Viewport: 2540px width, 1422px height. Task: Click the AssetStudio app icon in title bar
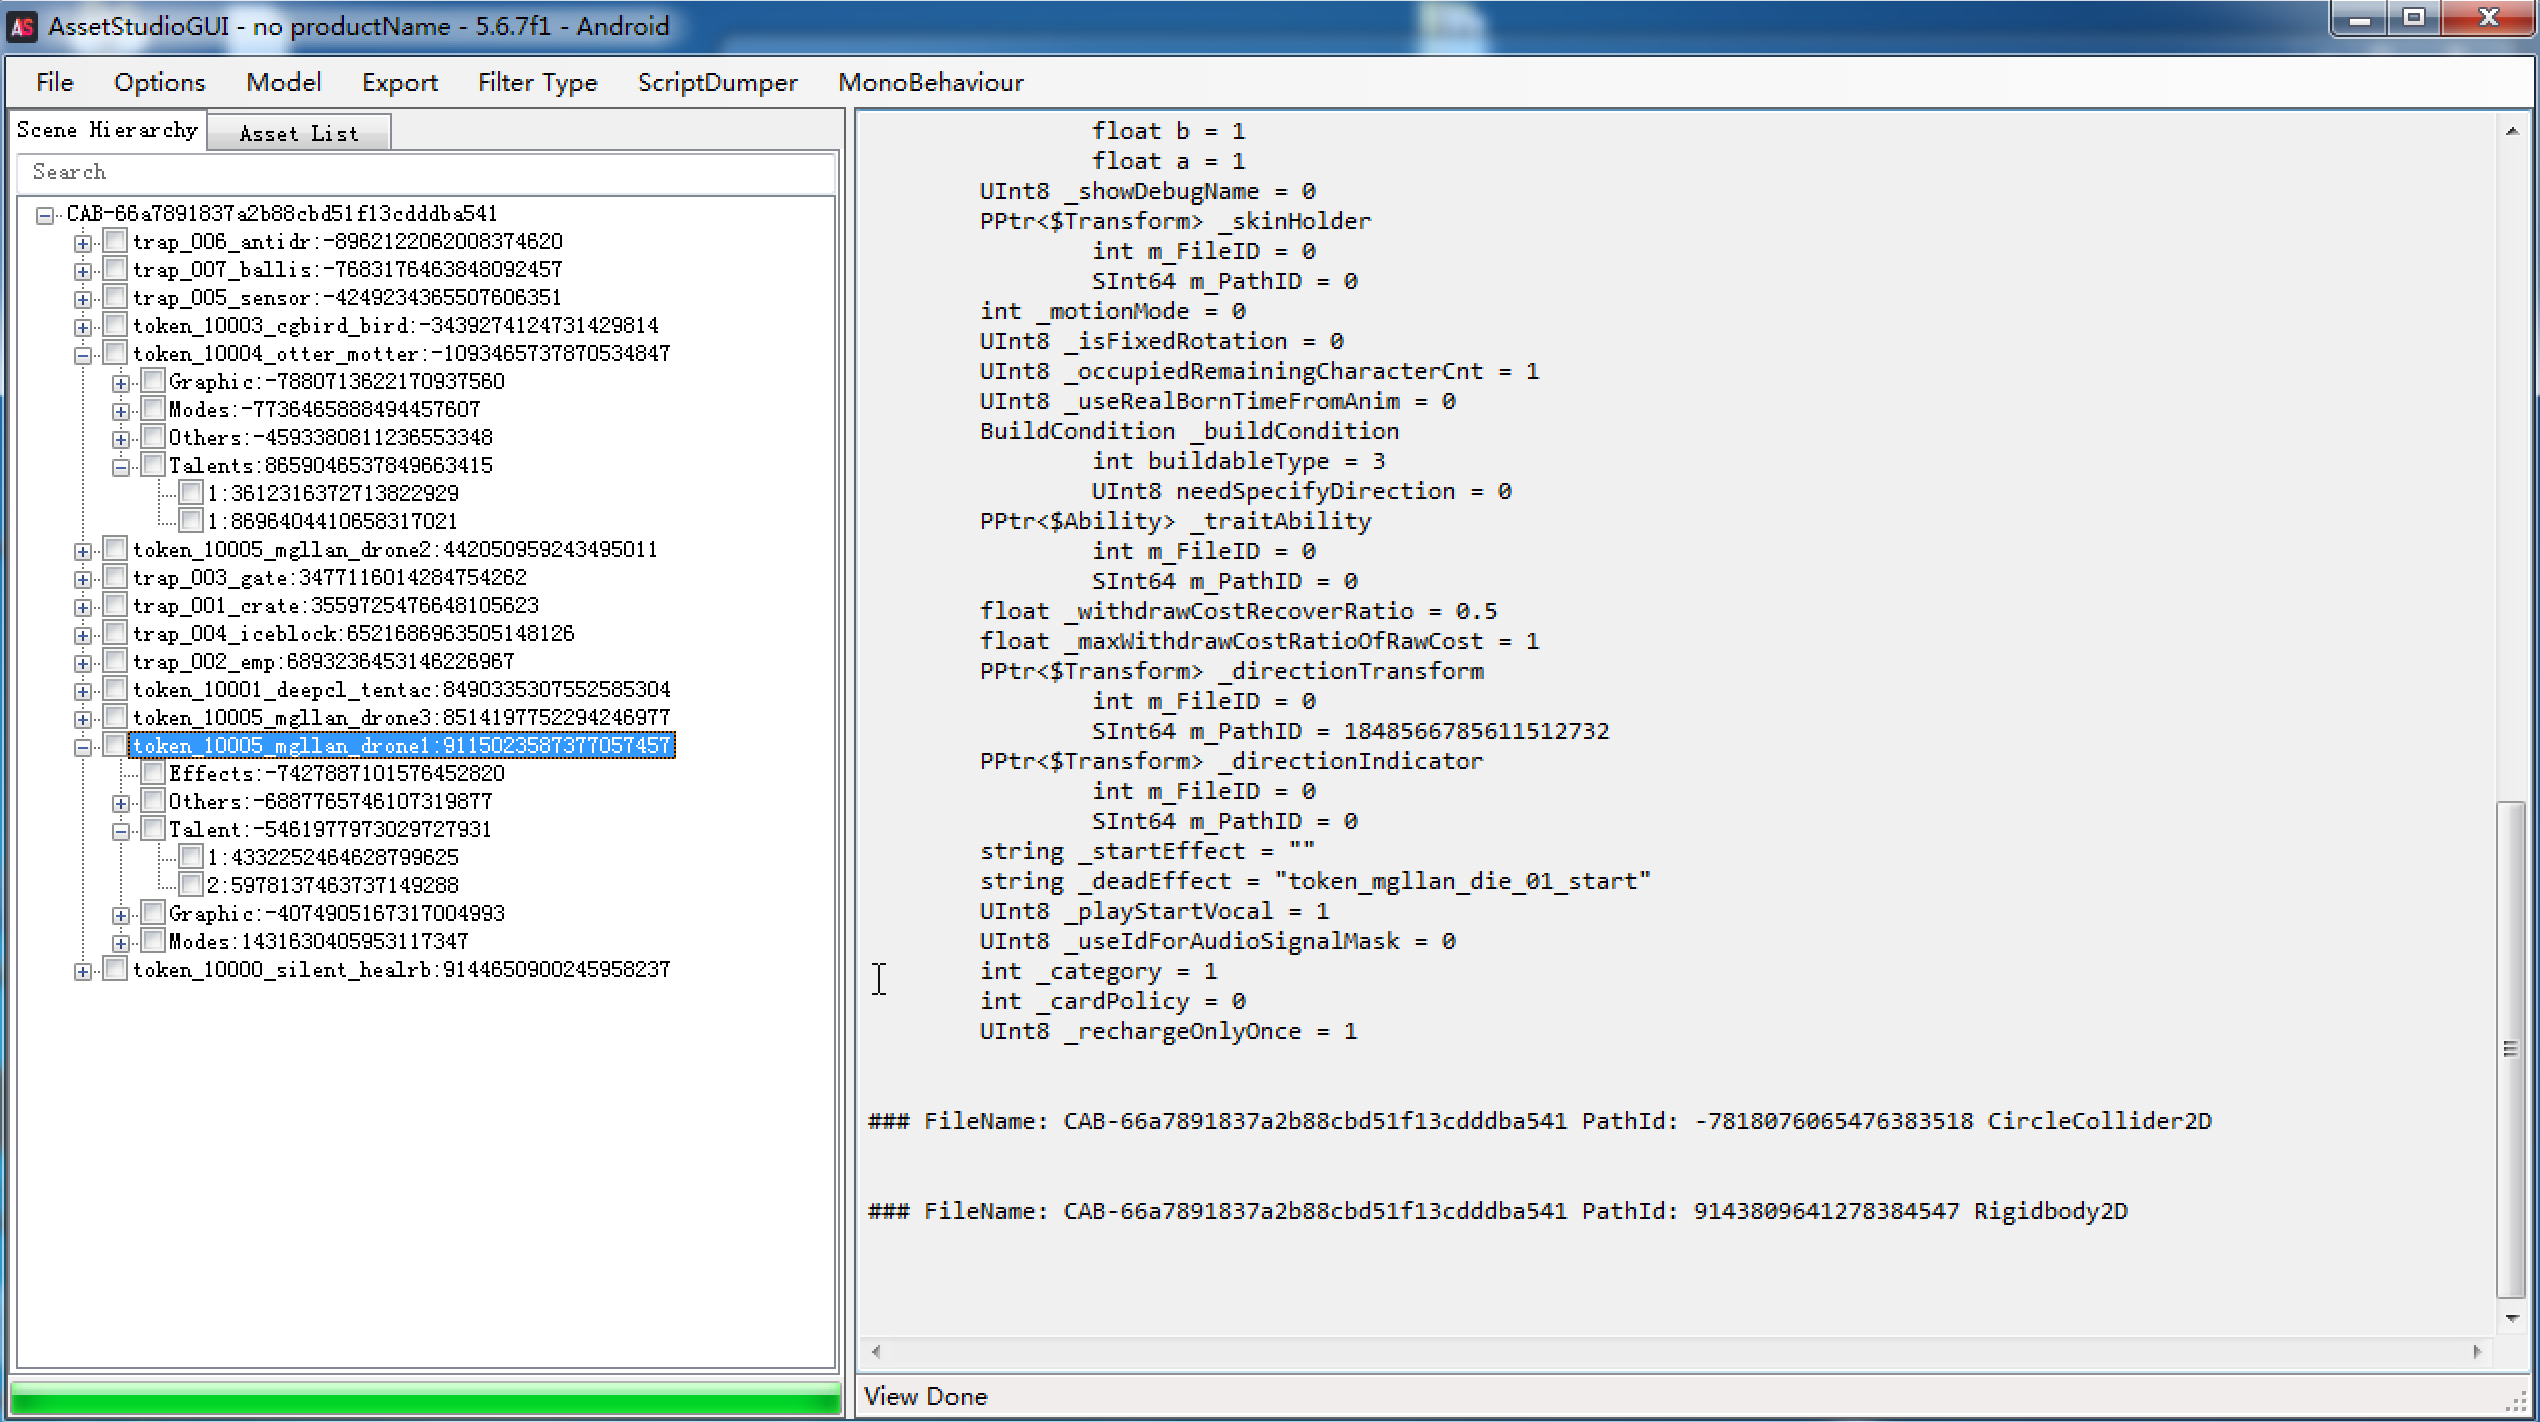pos(22,26)
